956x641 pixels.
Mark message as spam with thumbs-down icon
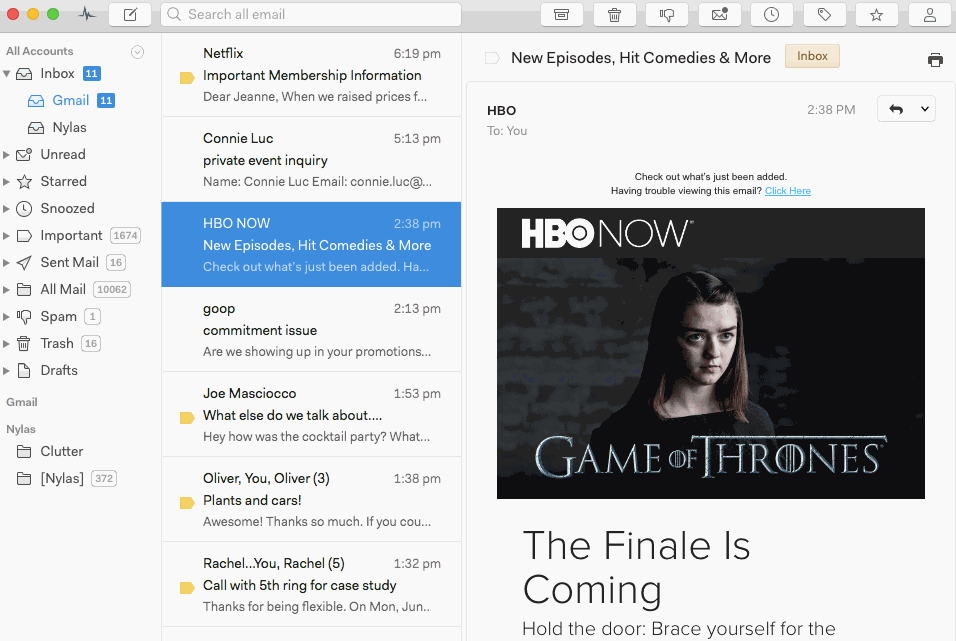pyautogui.click(x=666, y=15)
